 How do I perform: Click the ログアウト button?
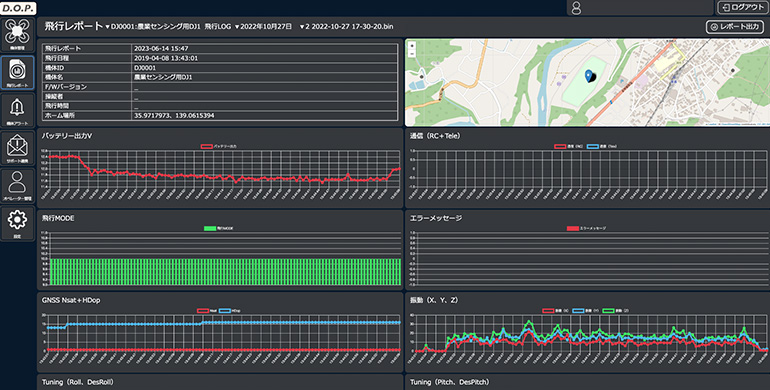(742, 7)
